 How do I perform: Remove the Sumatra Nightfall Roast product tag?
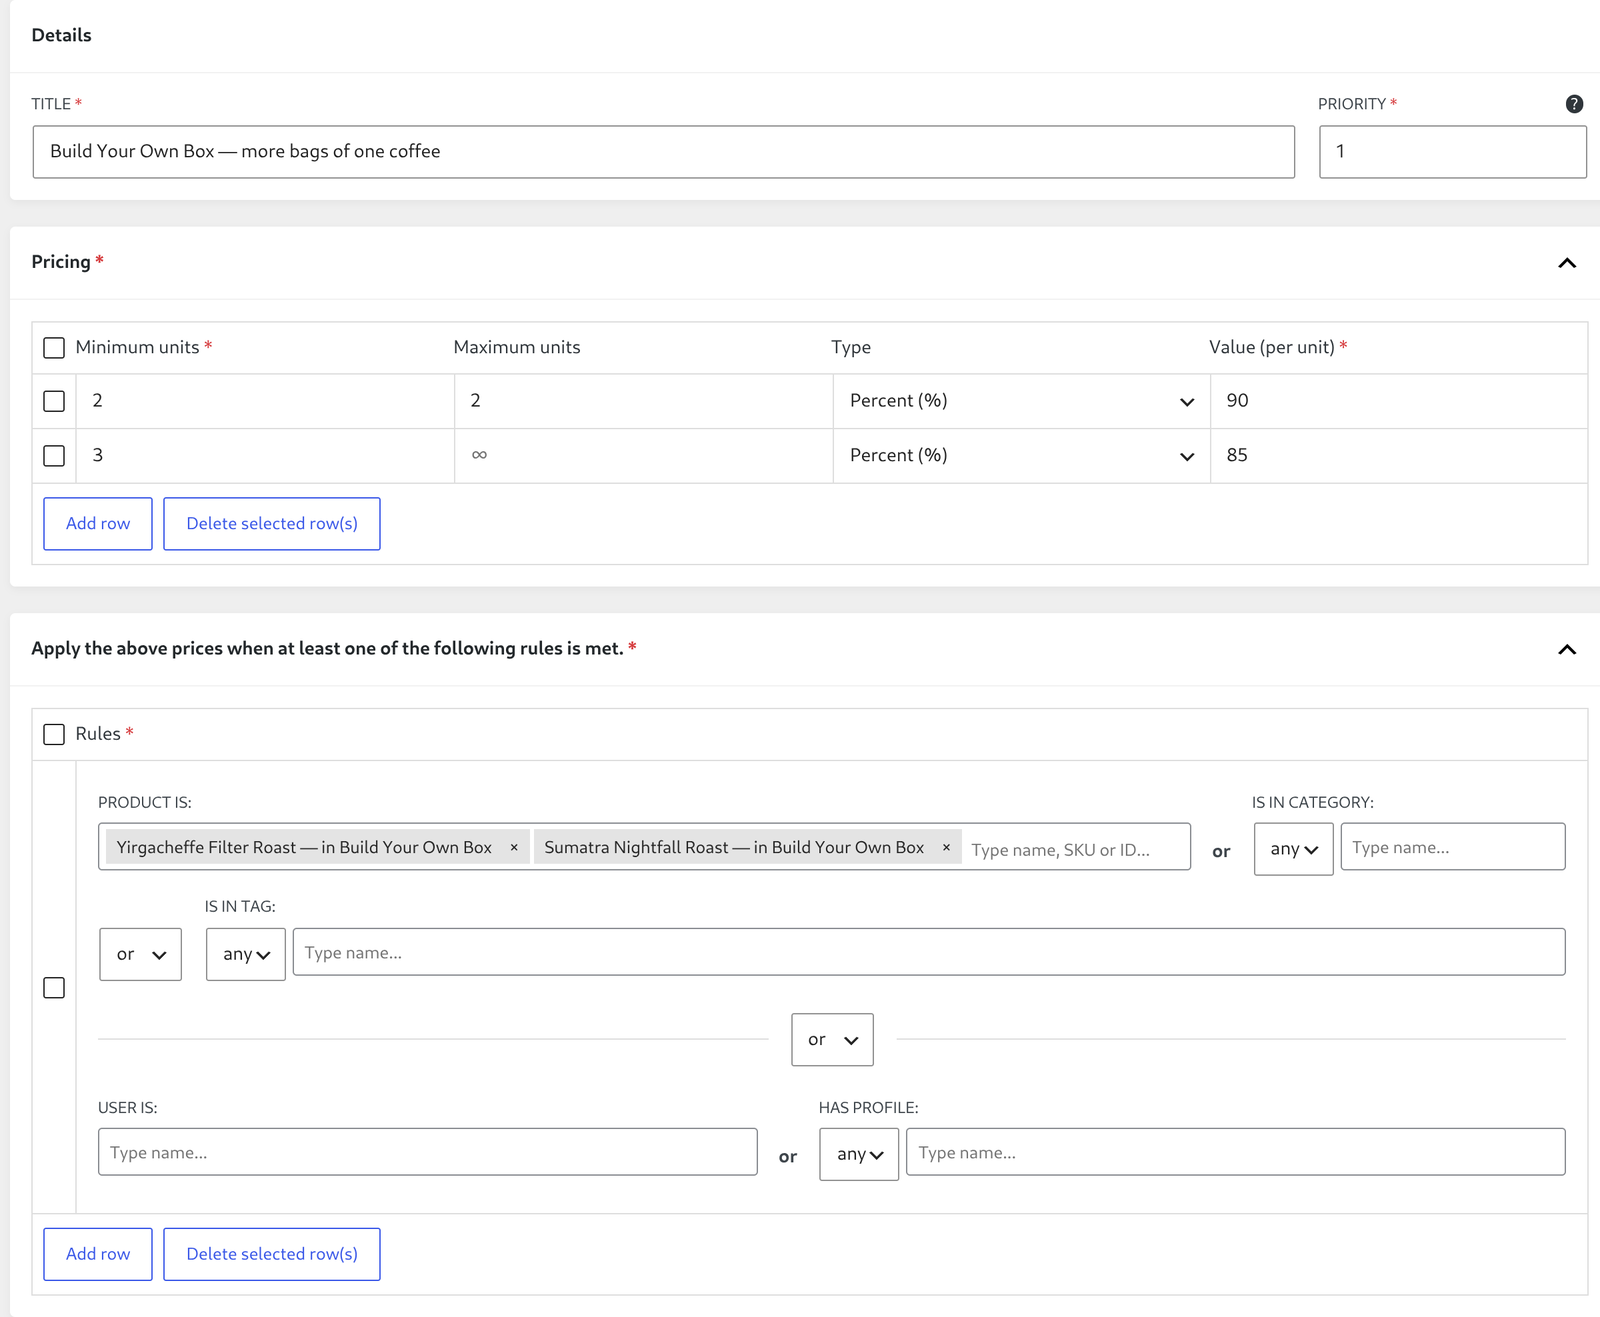tap(946, 847)
